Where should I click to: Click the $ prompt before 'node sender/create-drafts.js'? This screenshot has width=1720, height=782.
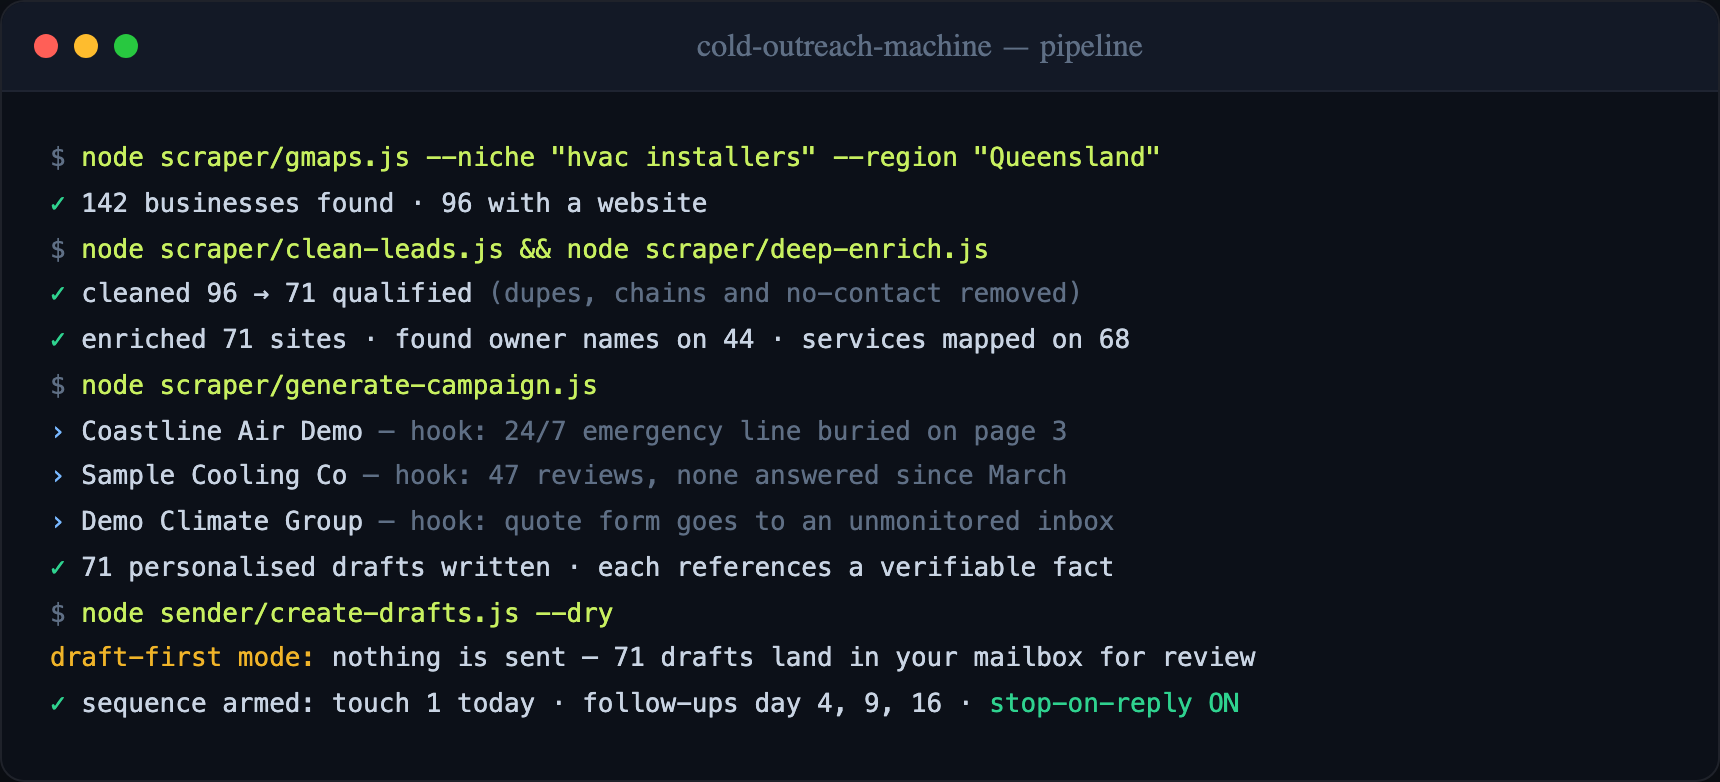click(x=58, y=613)
